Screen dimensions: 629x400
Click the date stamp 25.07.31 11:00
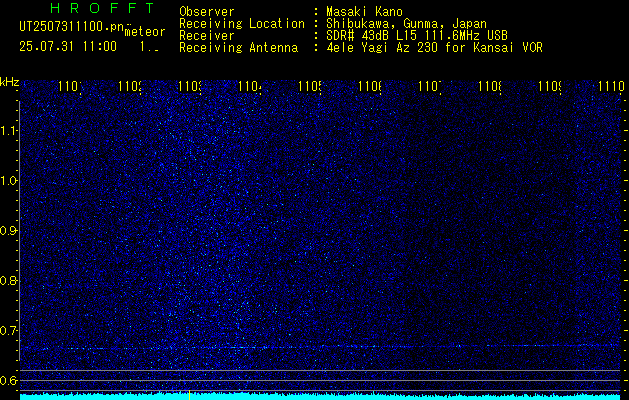point(68,47)
